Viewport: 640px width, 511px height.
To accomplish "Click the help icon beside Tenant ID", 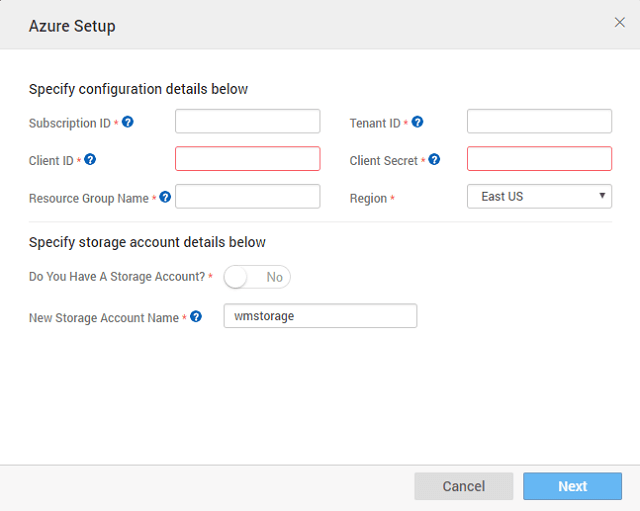I will click(x=418, y=122).
